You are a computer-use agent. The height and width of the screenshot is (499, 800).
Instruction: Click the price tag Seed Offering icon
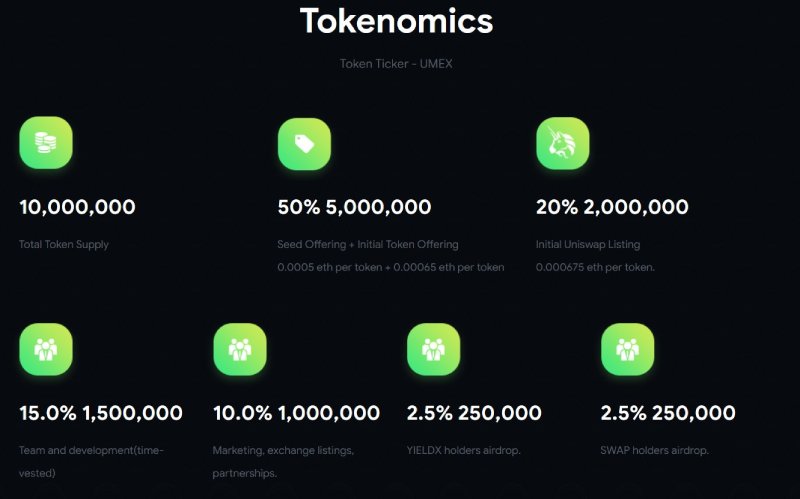(304, 143)
